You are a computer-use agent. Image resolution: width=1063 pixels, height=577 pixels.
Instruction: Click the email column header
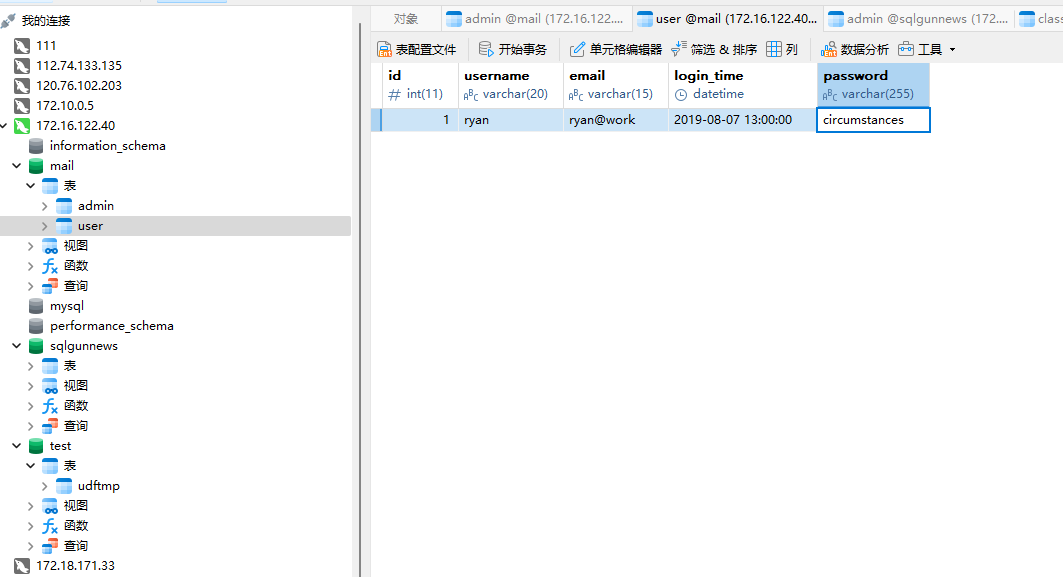[x=616, y=85]
